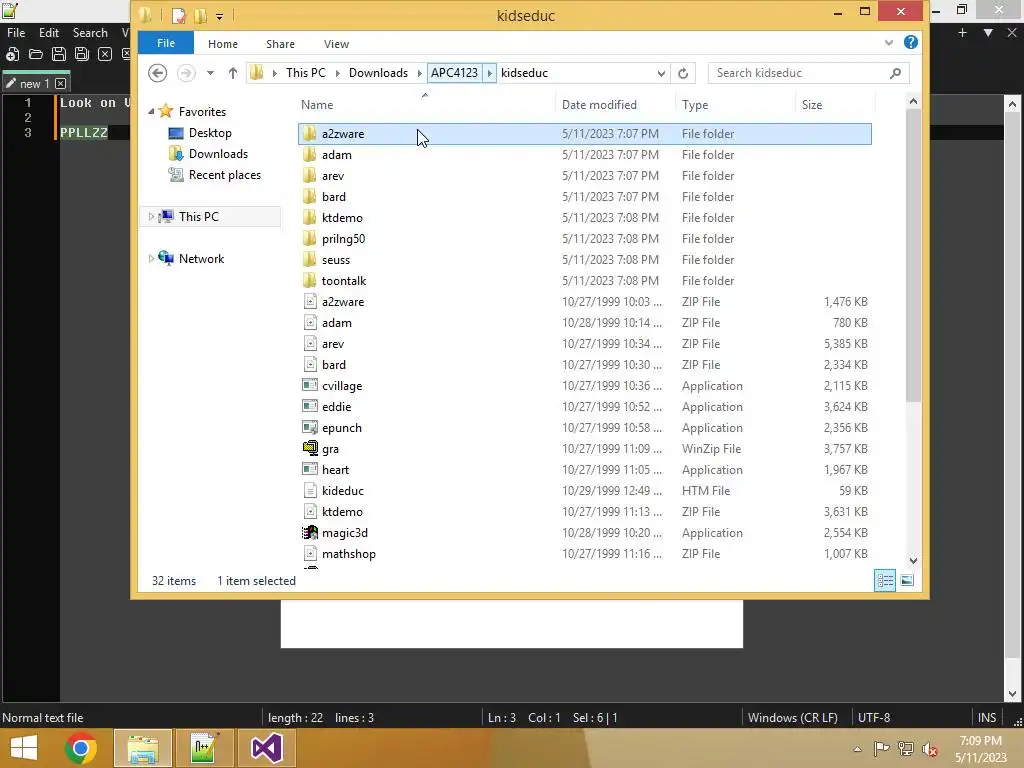Expand the This PC tree node
This screenshot has height=768, width=1024.
[x=152, y=216]
